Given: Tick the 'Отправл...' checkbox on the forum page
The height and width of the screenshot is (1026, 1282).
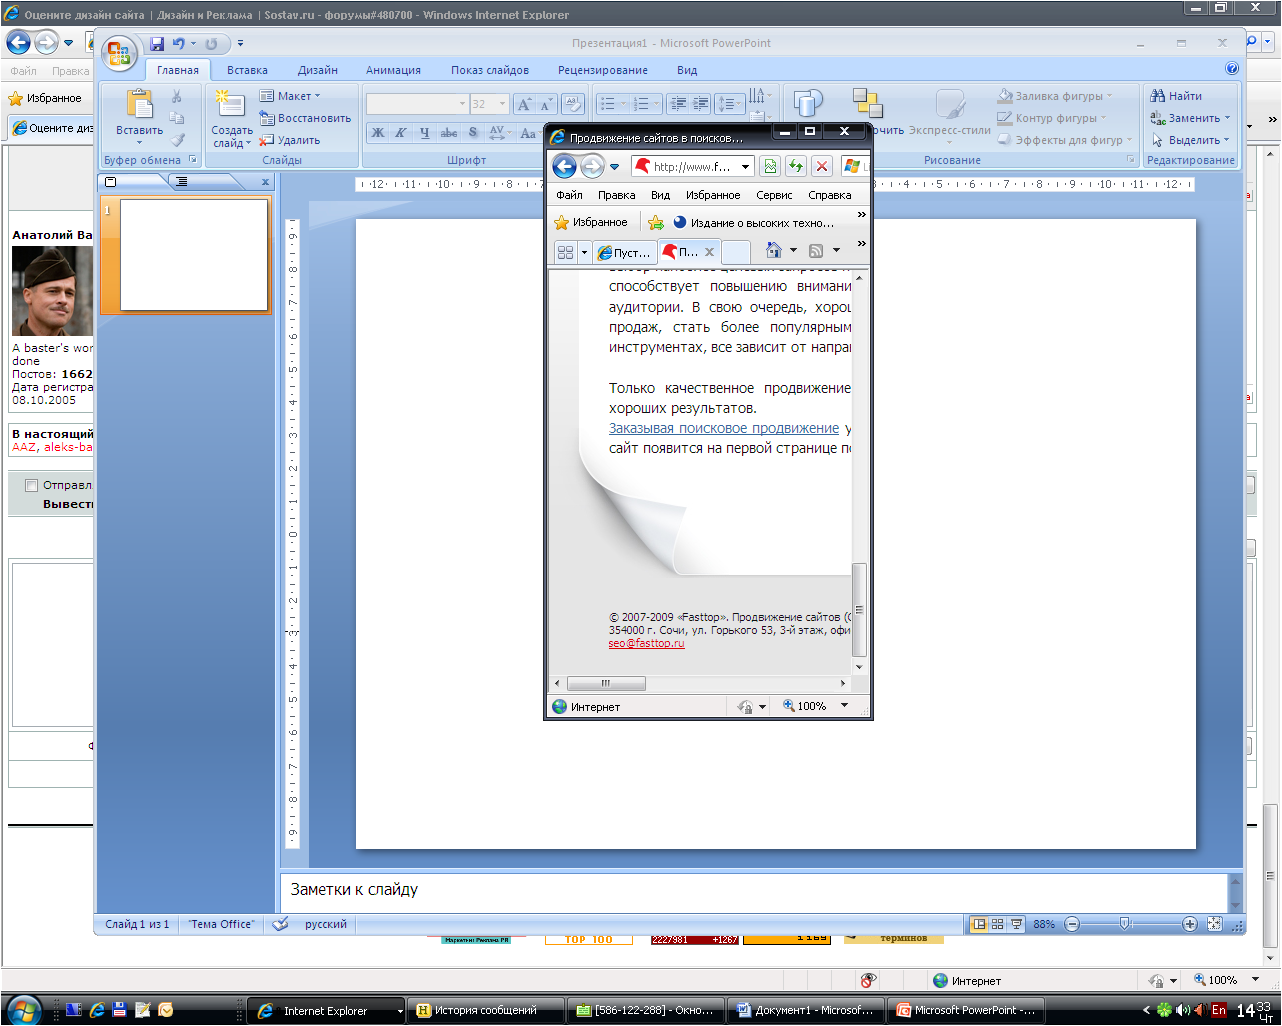Looking at the screenshot, I should (x=31, y=486).
